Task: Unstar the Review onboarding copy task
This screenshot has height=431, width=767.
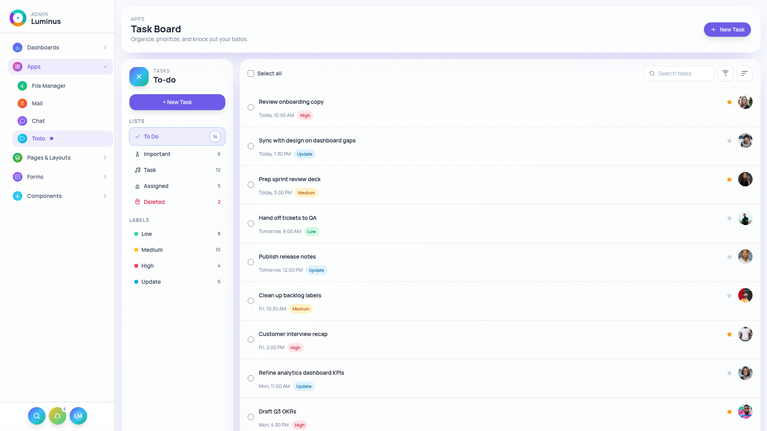Action: pyautogui.click(x=729, y=102)
